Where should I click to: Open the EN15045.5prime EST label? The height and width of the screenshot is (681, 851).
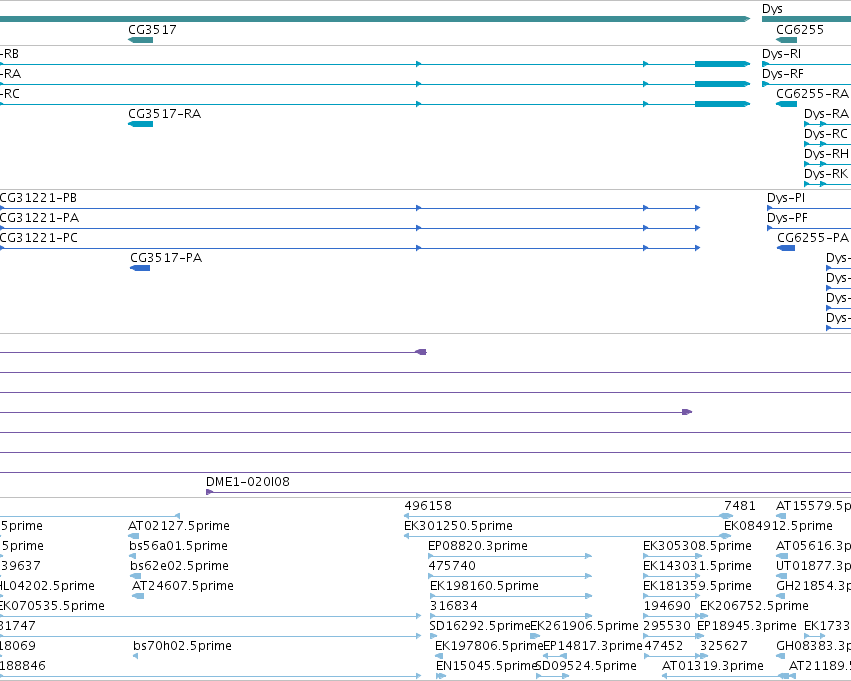coord(487,666)
